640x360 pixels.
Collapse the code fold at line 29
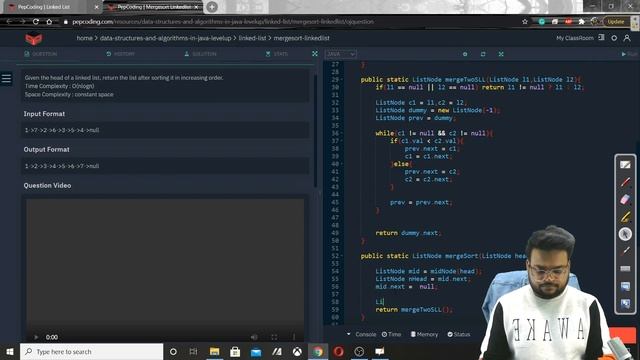(x=342, y=80)
